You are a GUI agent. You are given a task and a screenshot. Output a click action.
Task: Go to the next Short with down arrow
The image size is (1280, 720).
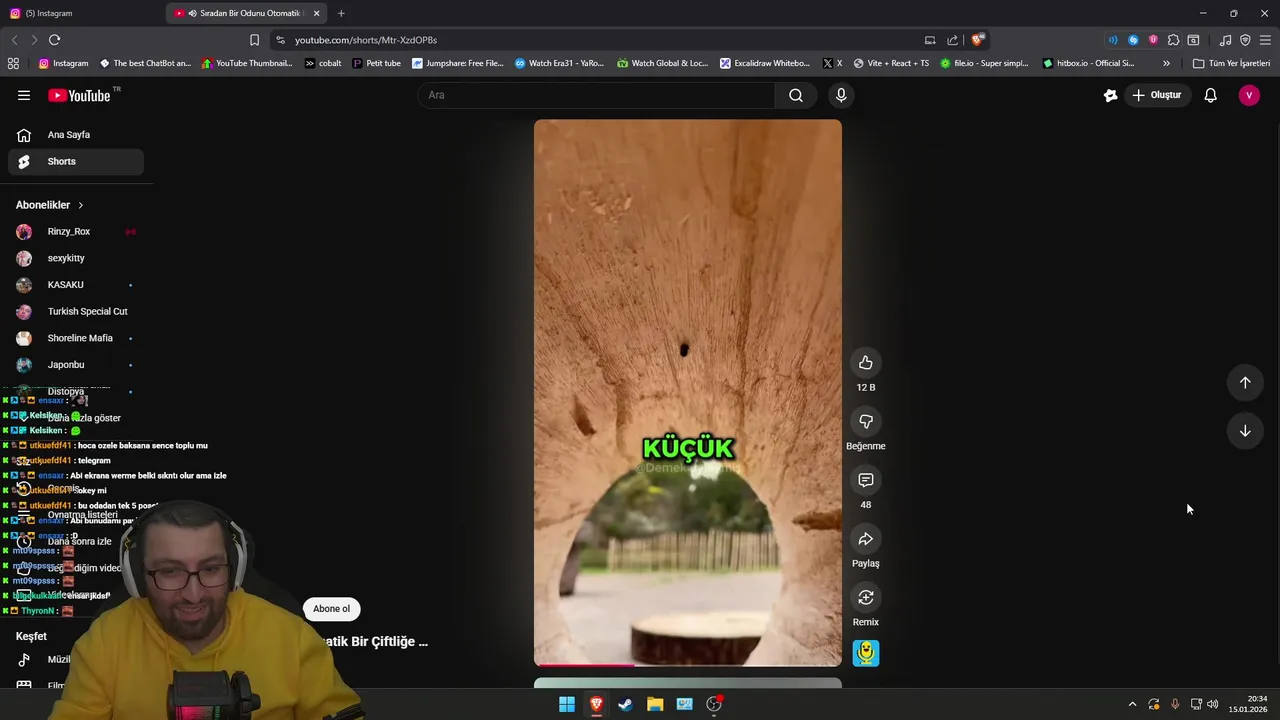click(1245, 431)
